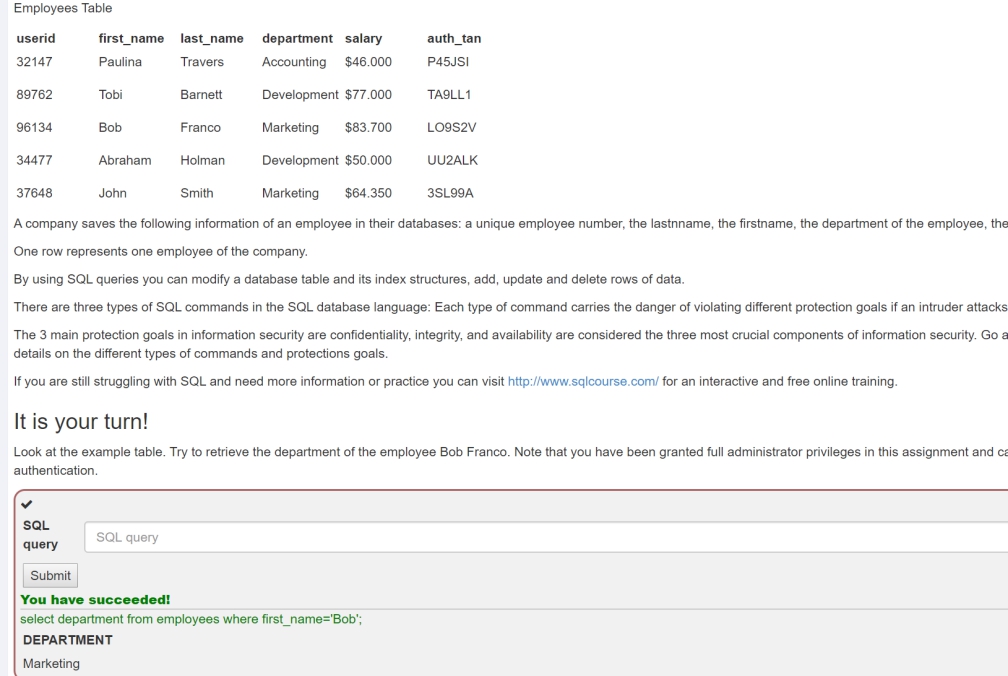This screenshot has width=1008, height=676.
Task: Click Development cell in Tobi's row
Action: (300, 94)
